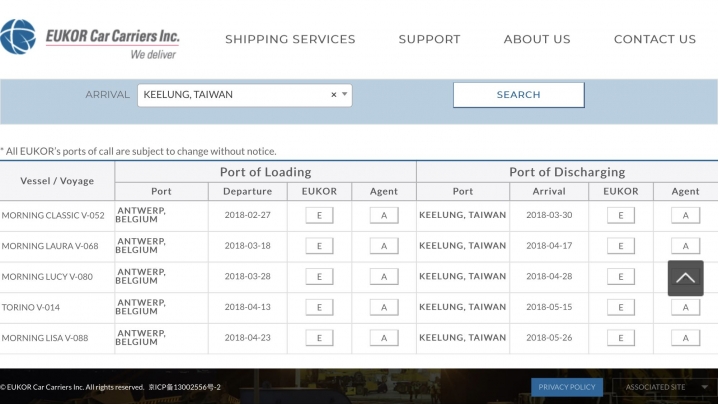This screenshot has width=720, height=404.
Task: Click discharging Agent A button for Morning Laura V-068
Action: click(686, 246)
